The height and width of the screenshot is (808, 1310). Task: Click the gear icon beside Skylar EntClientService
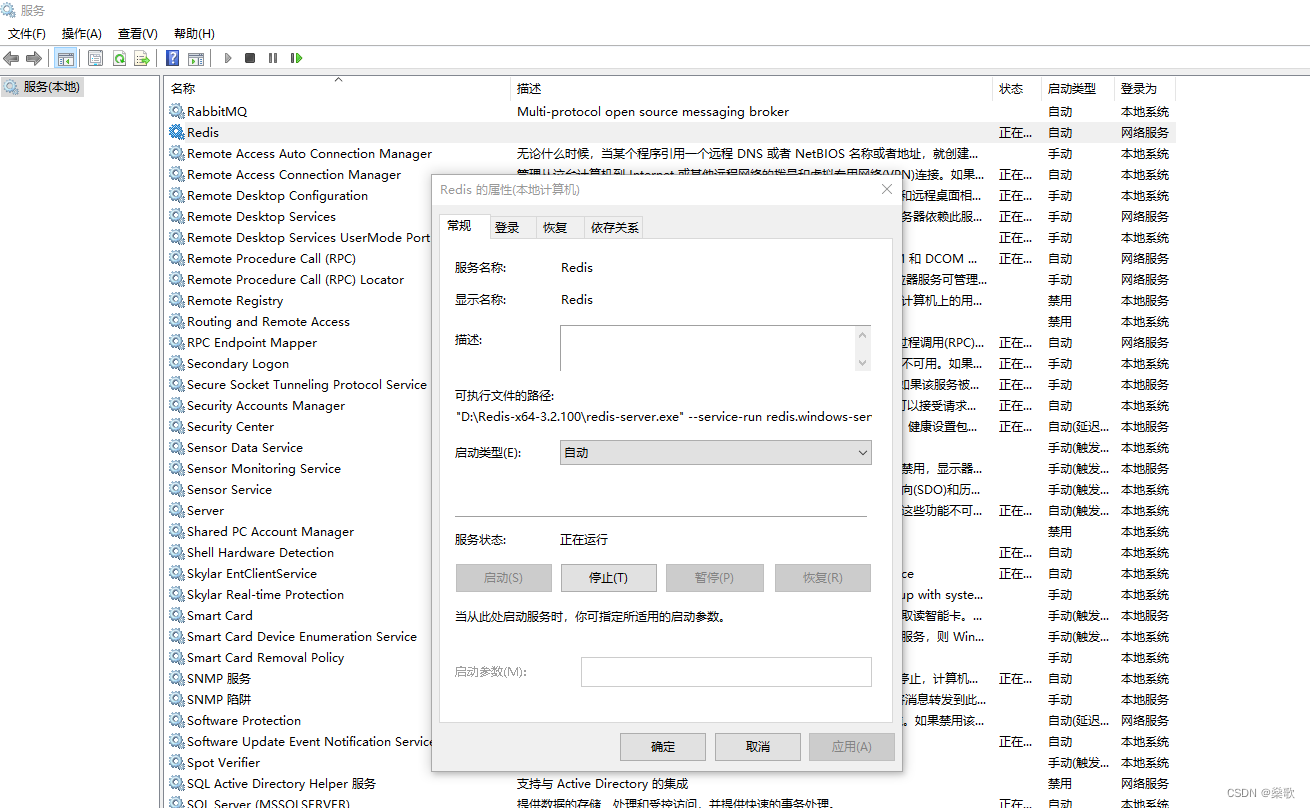pos(177,573)
